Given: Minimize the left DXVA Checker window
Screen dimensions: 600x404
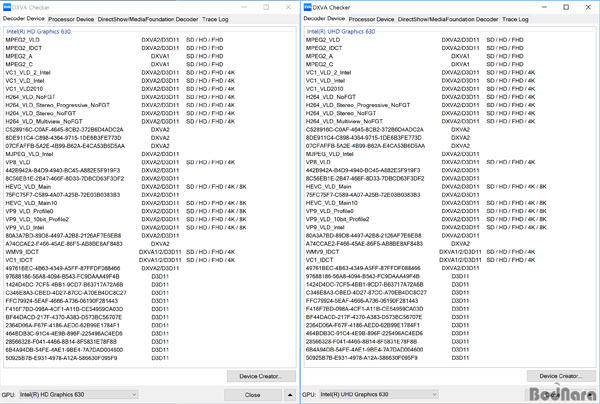Looking at the screenshot, I should coord(242,7).
